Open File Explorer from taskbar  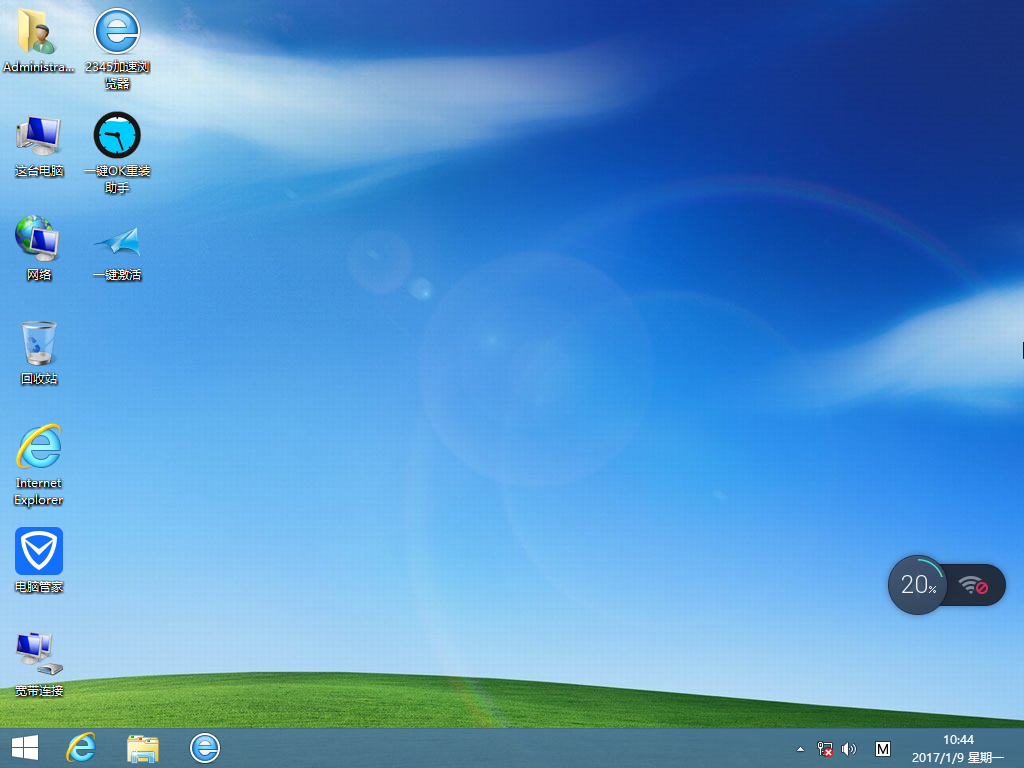142,748
